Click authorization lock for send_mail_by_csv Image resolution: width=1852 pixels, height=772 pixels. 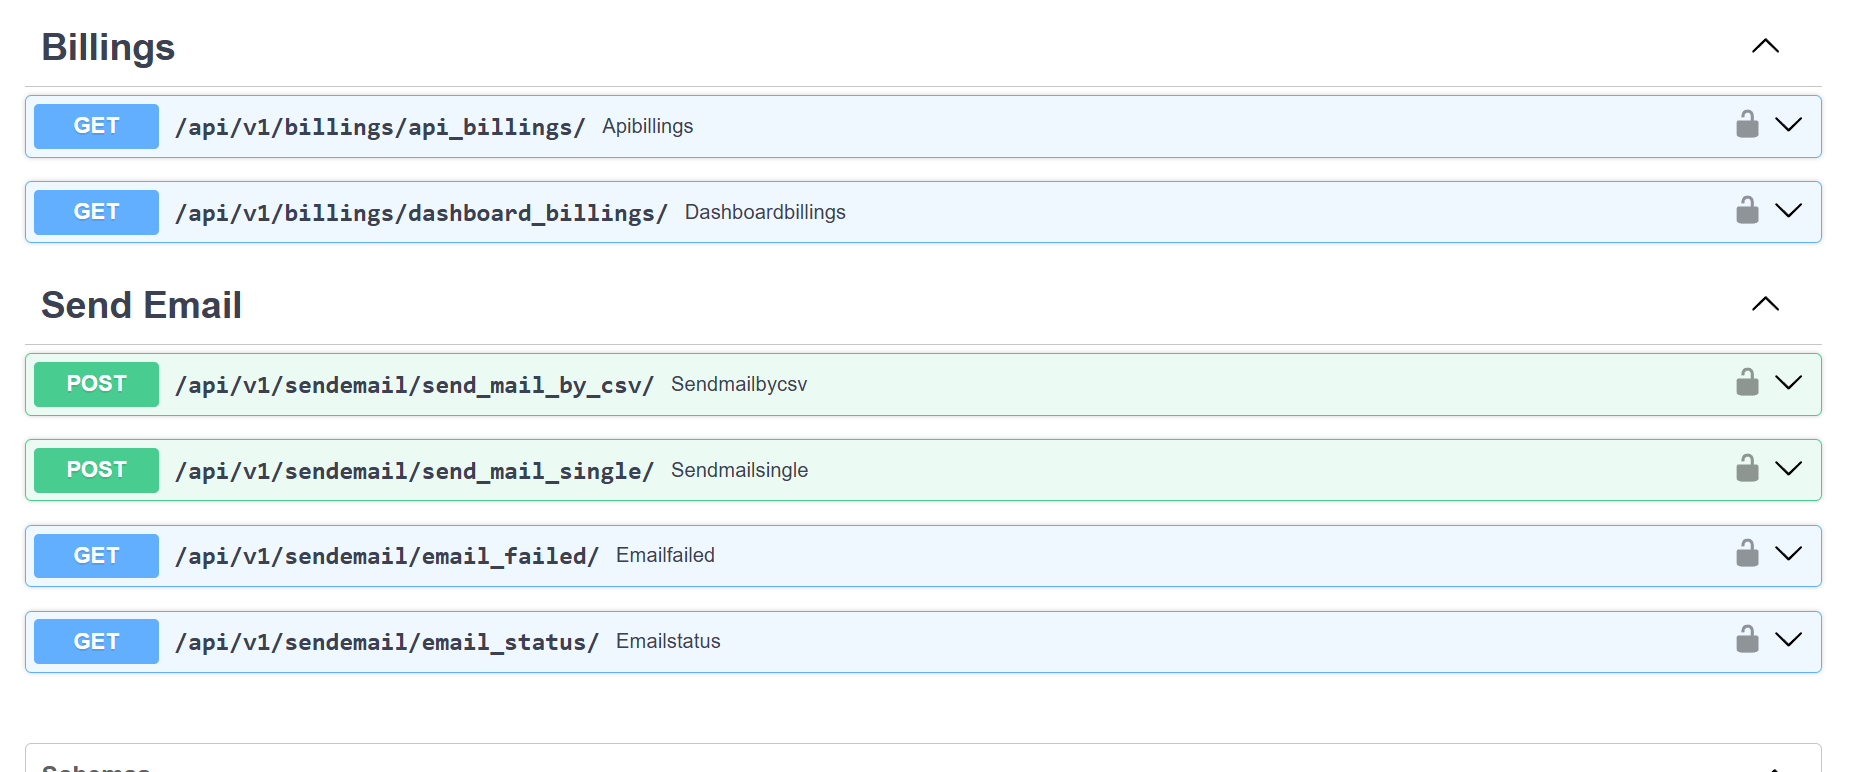pos(1746,383)
